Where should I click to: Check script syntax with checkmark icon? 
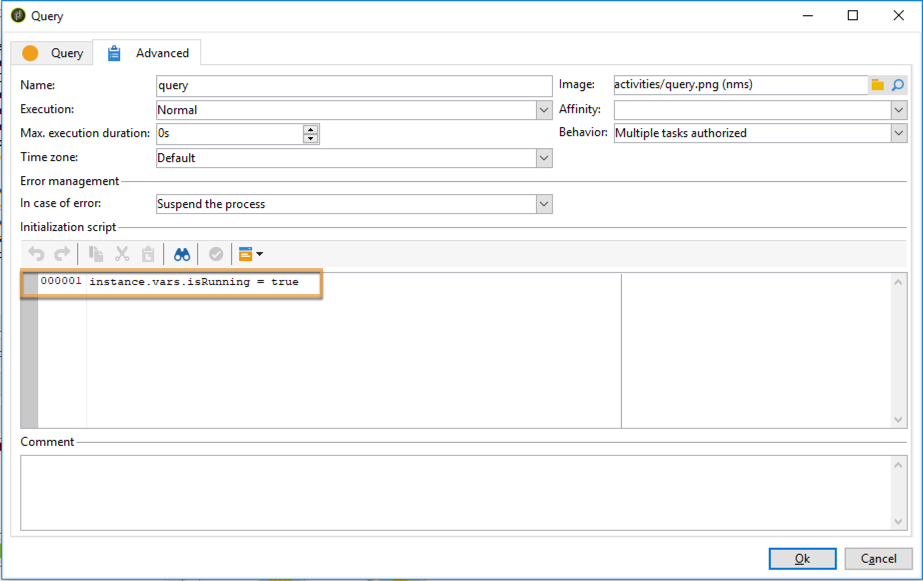[x=216, y=254]
